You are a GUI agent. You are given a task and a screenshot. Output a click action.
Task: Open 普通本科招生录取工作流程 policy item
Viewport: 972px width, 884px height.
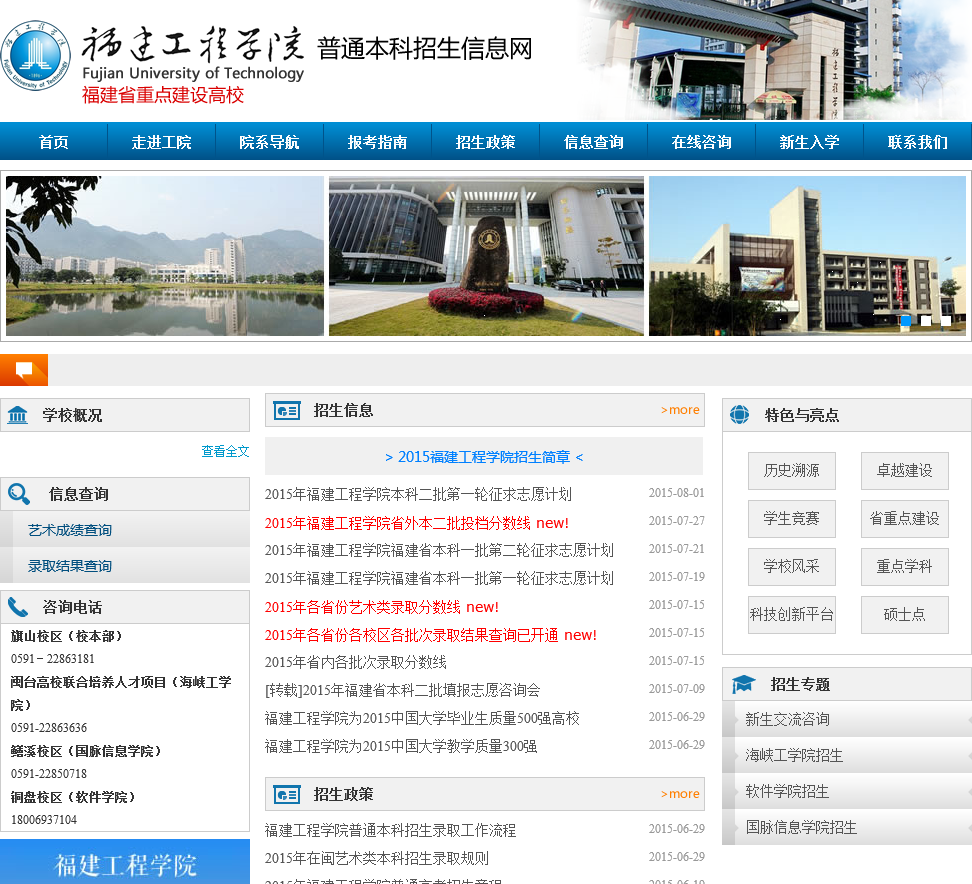pos(391,830)
